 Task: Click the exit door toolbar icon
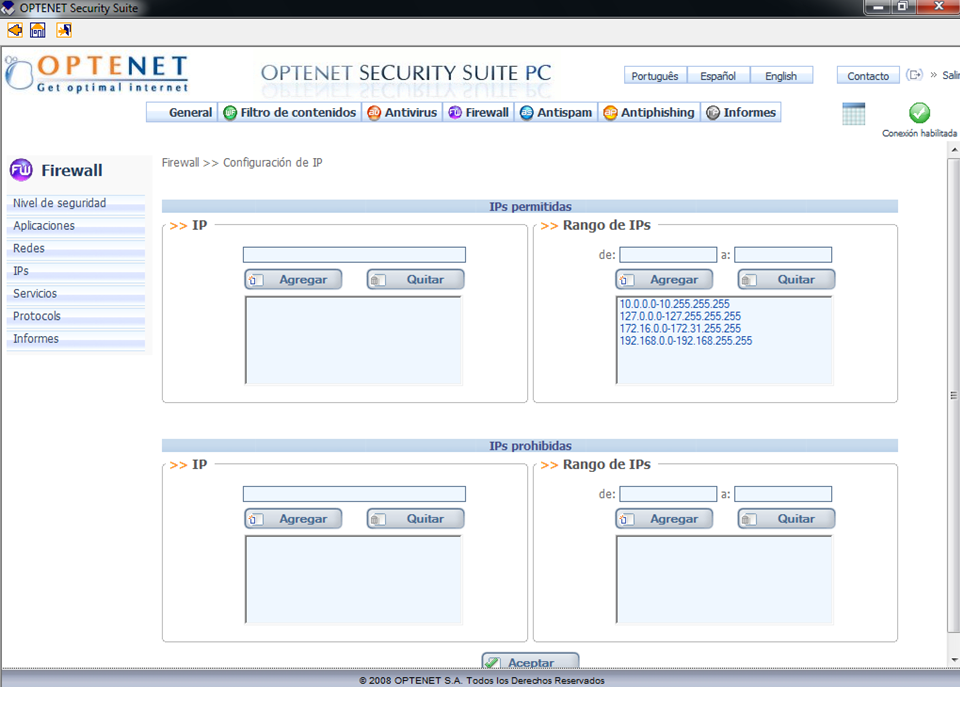click(x=63, y=30)
